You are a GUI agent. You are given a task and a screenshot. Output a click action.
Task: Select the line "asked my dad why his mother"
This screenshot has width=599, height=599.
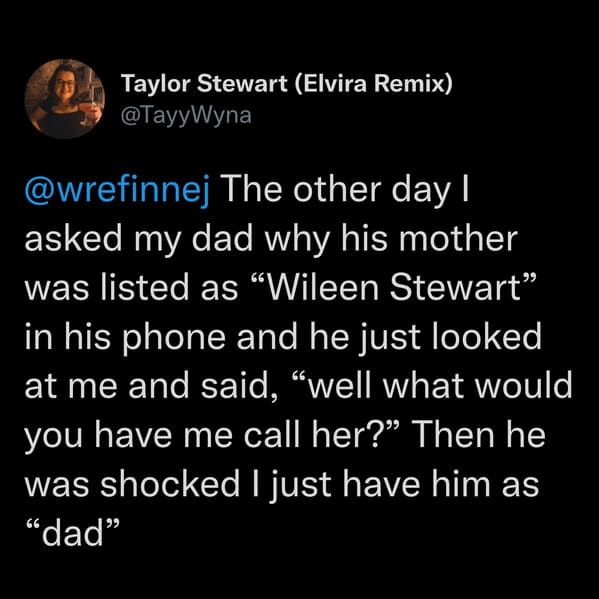pyautogui.click(x=271, y=240)
